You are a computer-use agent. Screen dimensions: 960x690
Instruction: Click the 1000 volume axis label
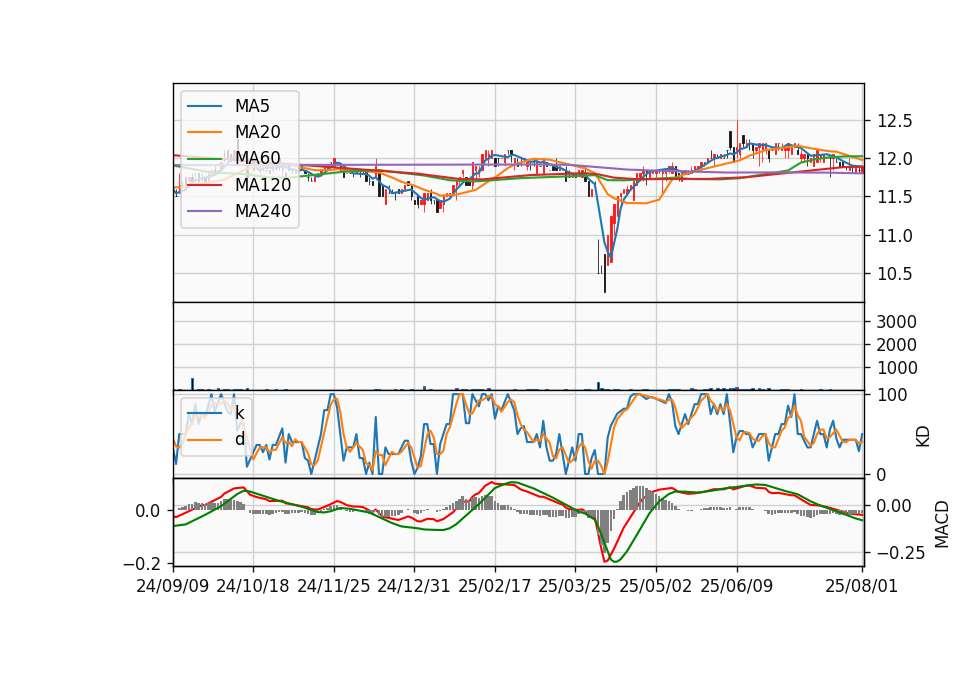tap(896, 368)
